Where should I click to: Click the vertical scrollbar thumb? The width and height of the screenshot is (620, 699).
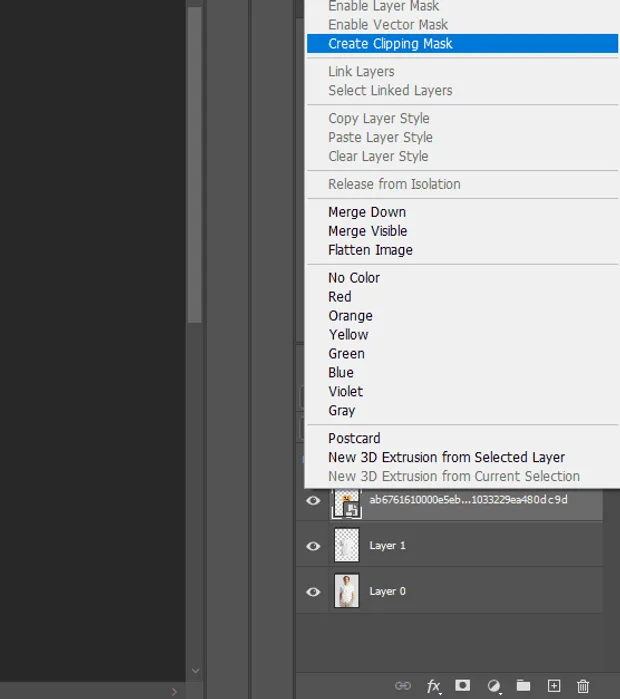click(194, 164)
